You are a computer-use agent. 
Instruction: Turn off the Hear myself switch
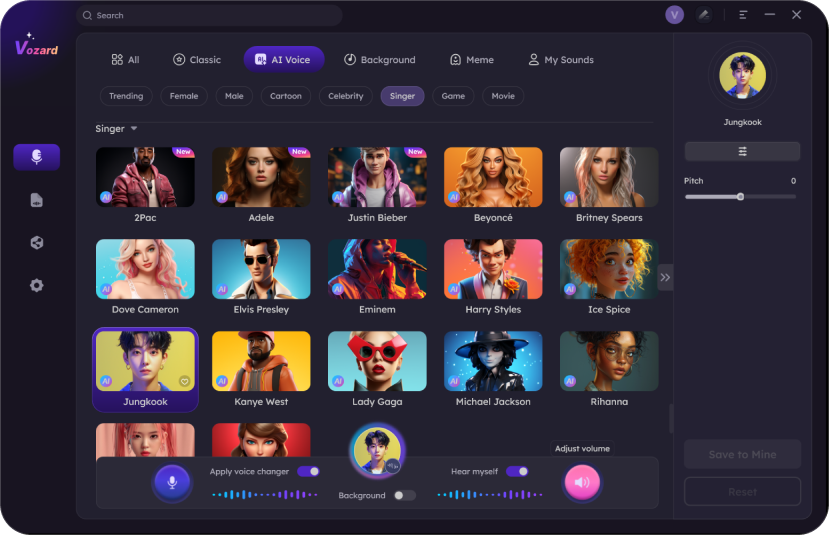(517, 471)
